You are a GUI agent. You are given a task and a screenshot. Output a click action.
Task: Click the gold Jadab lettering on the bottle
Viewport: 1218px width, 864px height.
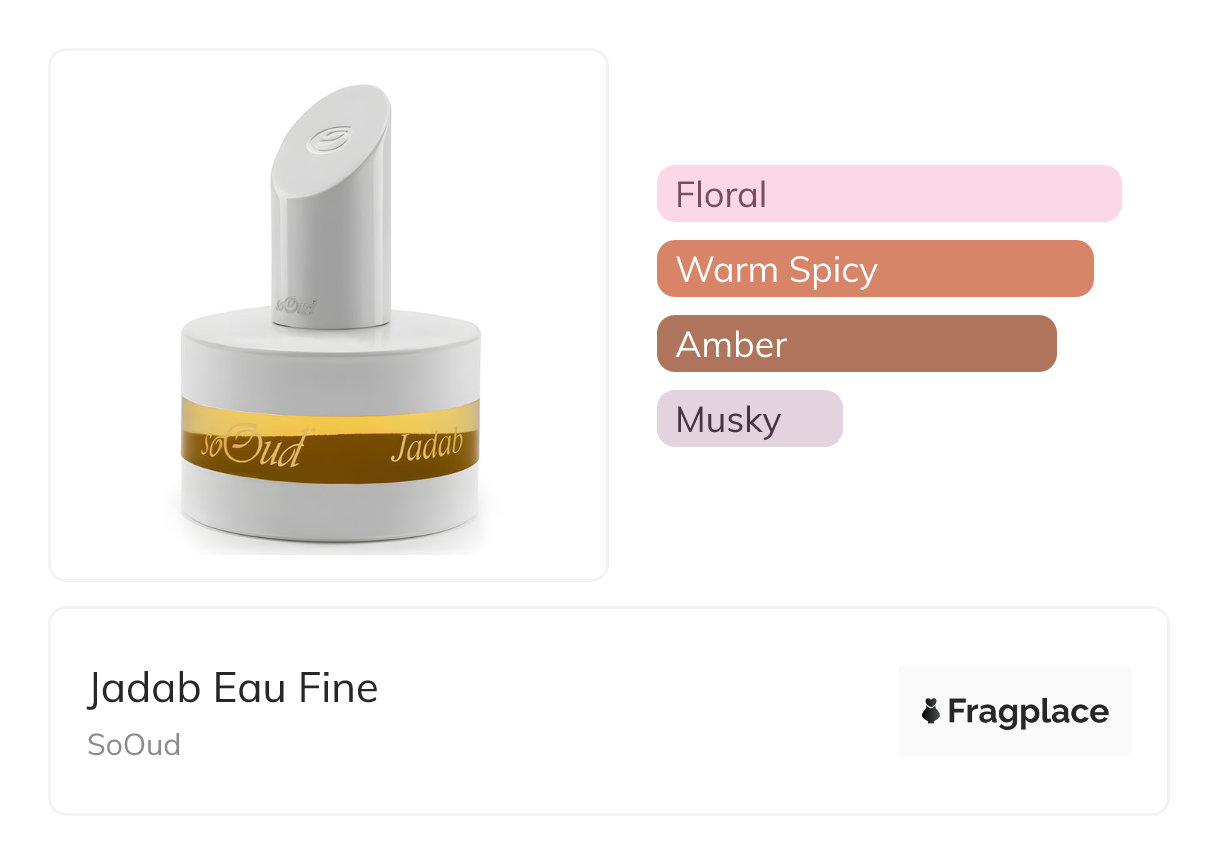[426, 447]
